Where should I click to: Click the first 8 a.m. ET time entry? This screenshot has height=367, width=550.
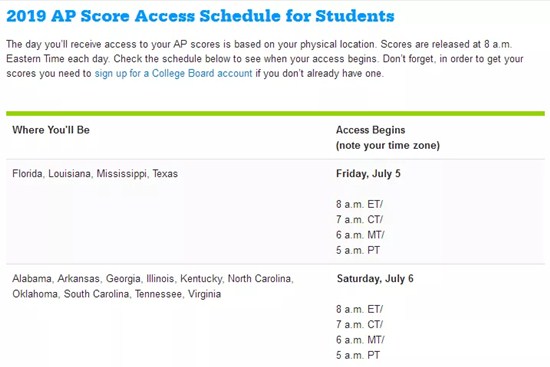[x=360, y=204]
